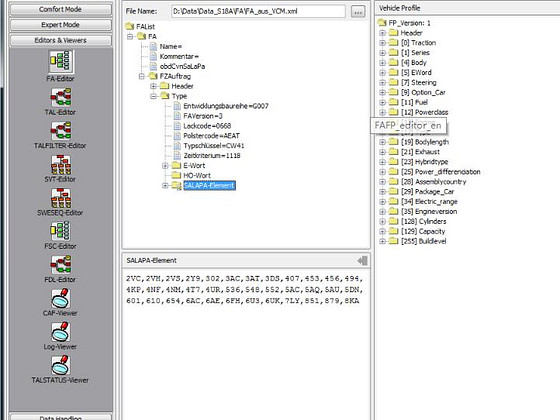Open the FSC-Editor tool

pyautogui.click(x=61, y=231)
